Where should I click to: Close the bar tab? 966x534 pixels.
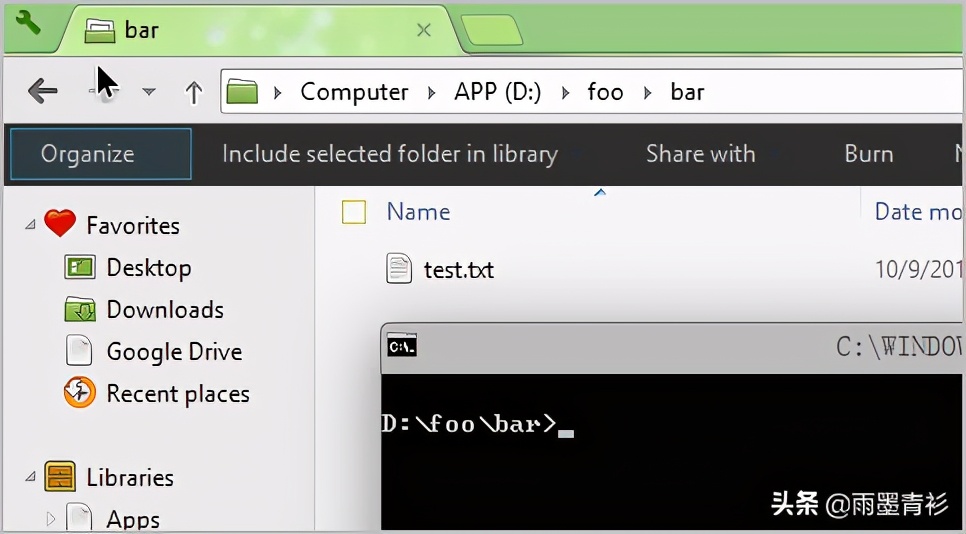point(424,30)
